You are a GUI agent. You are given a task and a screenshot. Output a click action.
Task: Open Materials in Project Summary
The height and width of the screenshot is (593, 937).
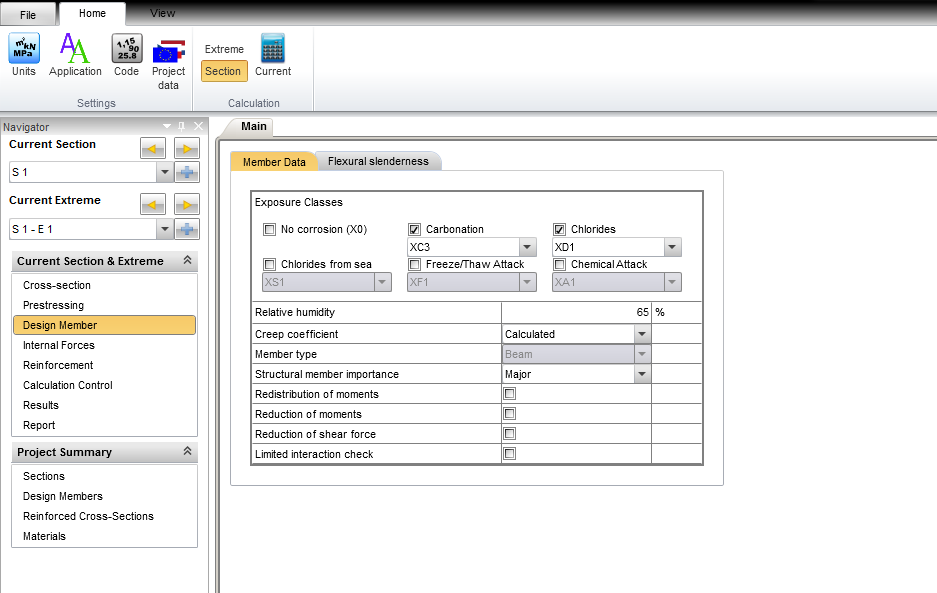pos(44,536)
